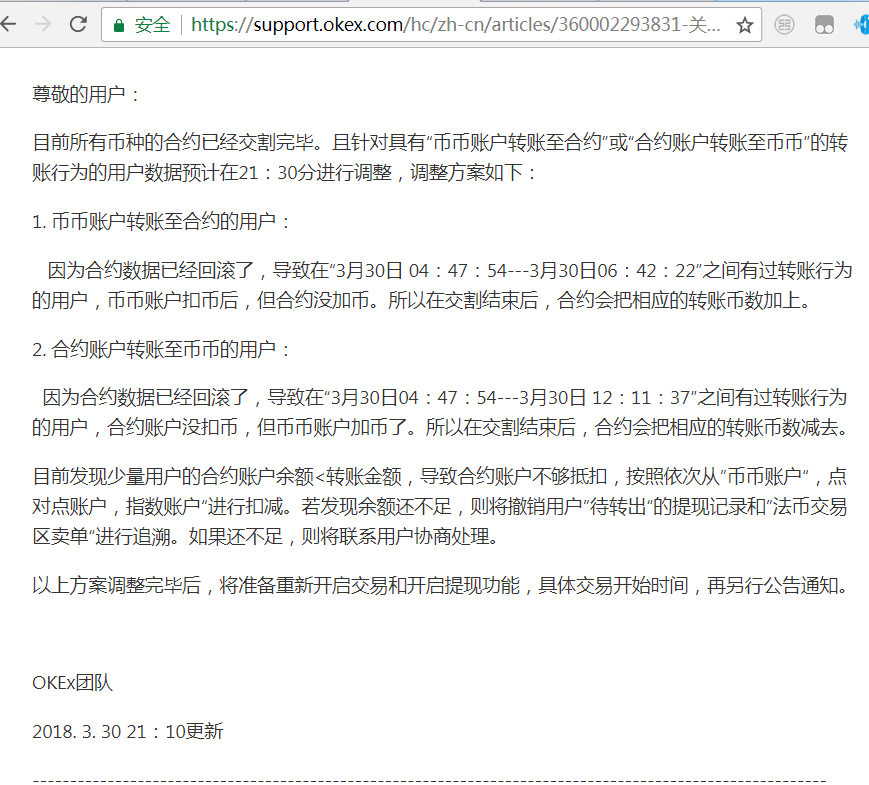The height and width of the screenshot is (785, 869).
Task: Go back to the previous page
Action: pos(9,25)
